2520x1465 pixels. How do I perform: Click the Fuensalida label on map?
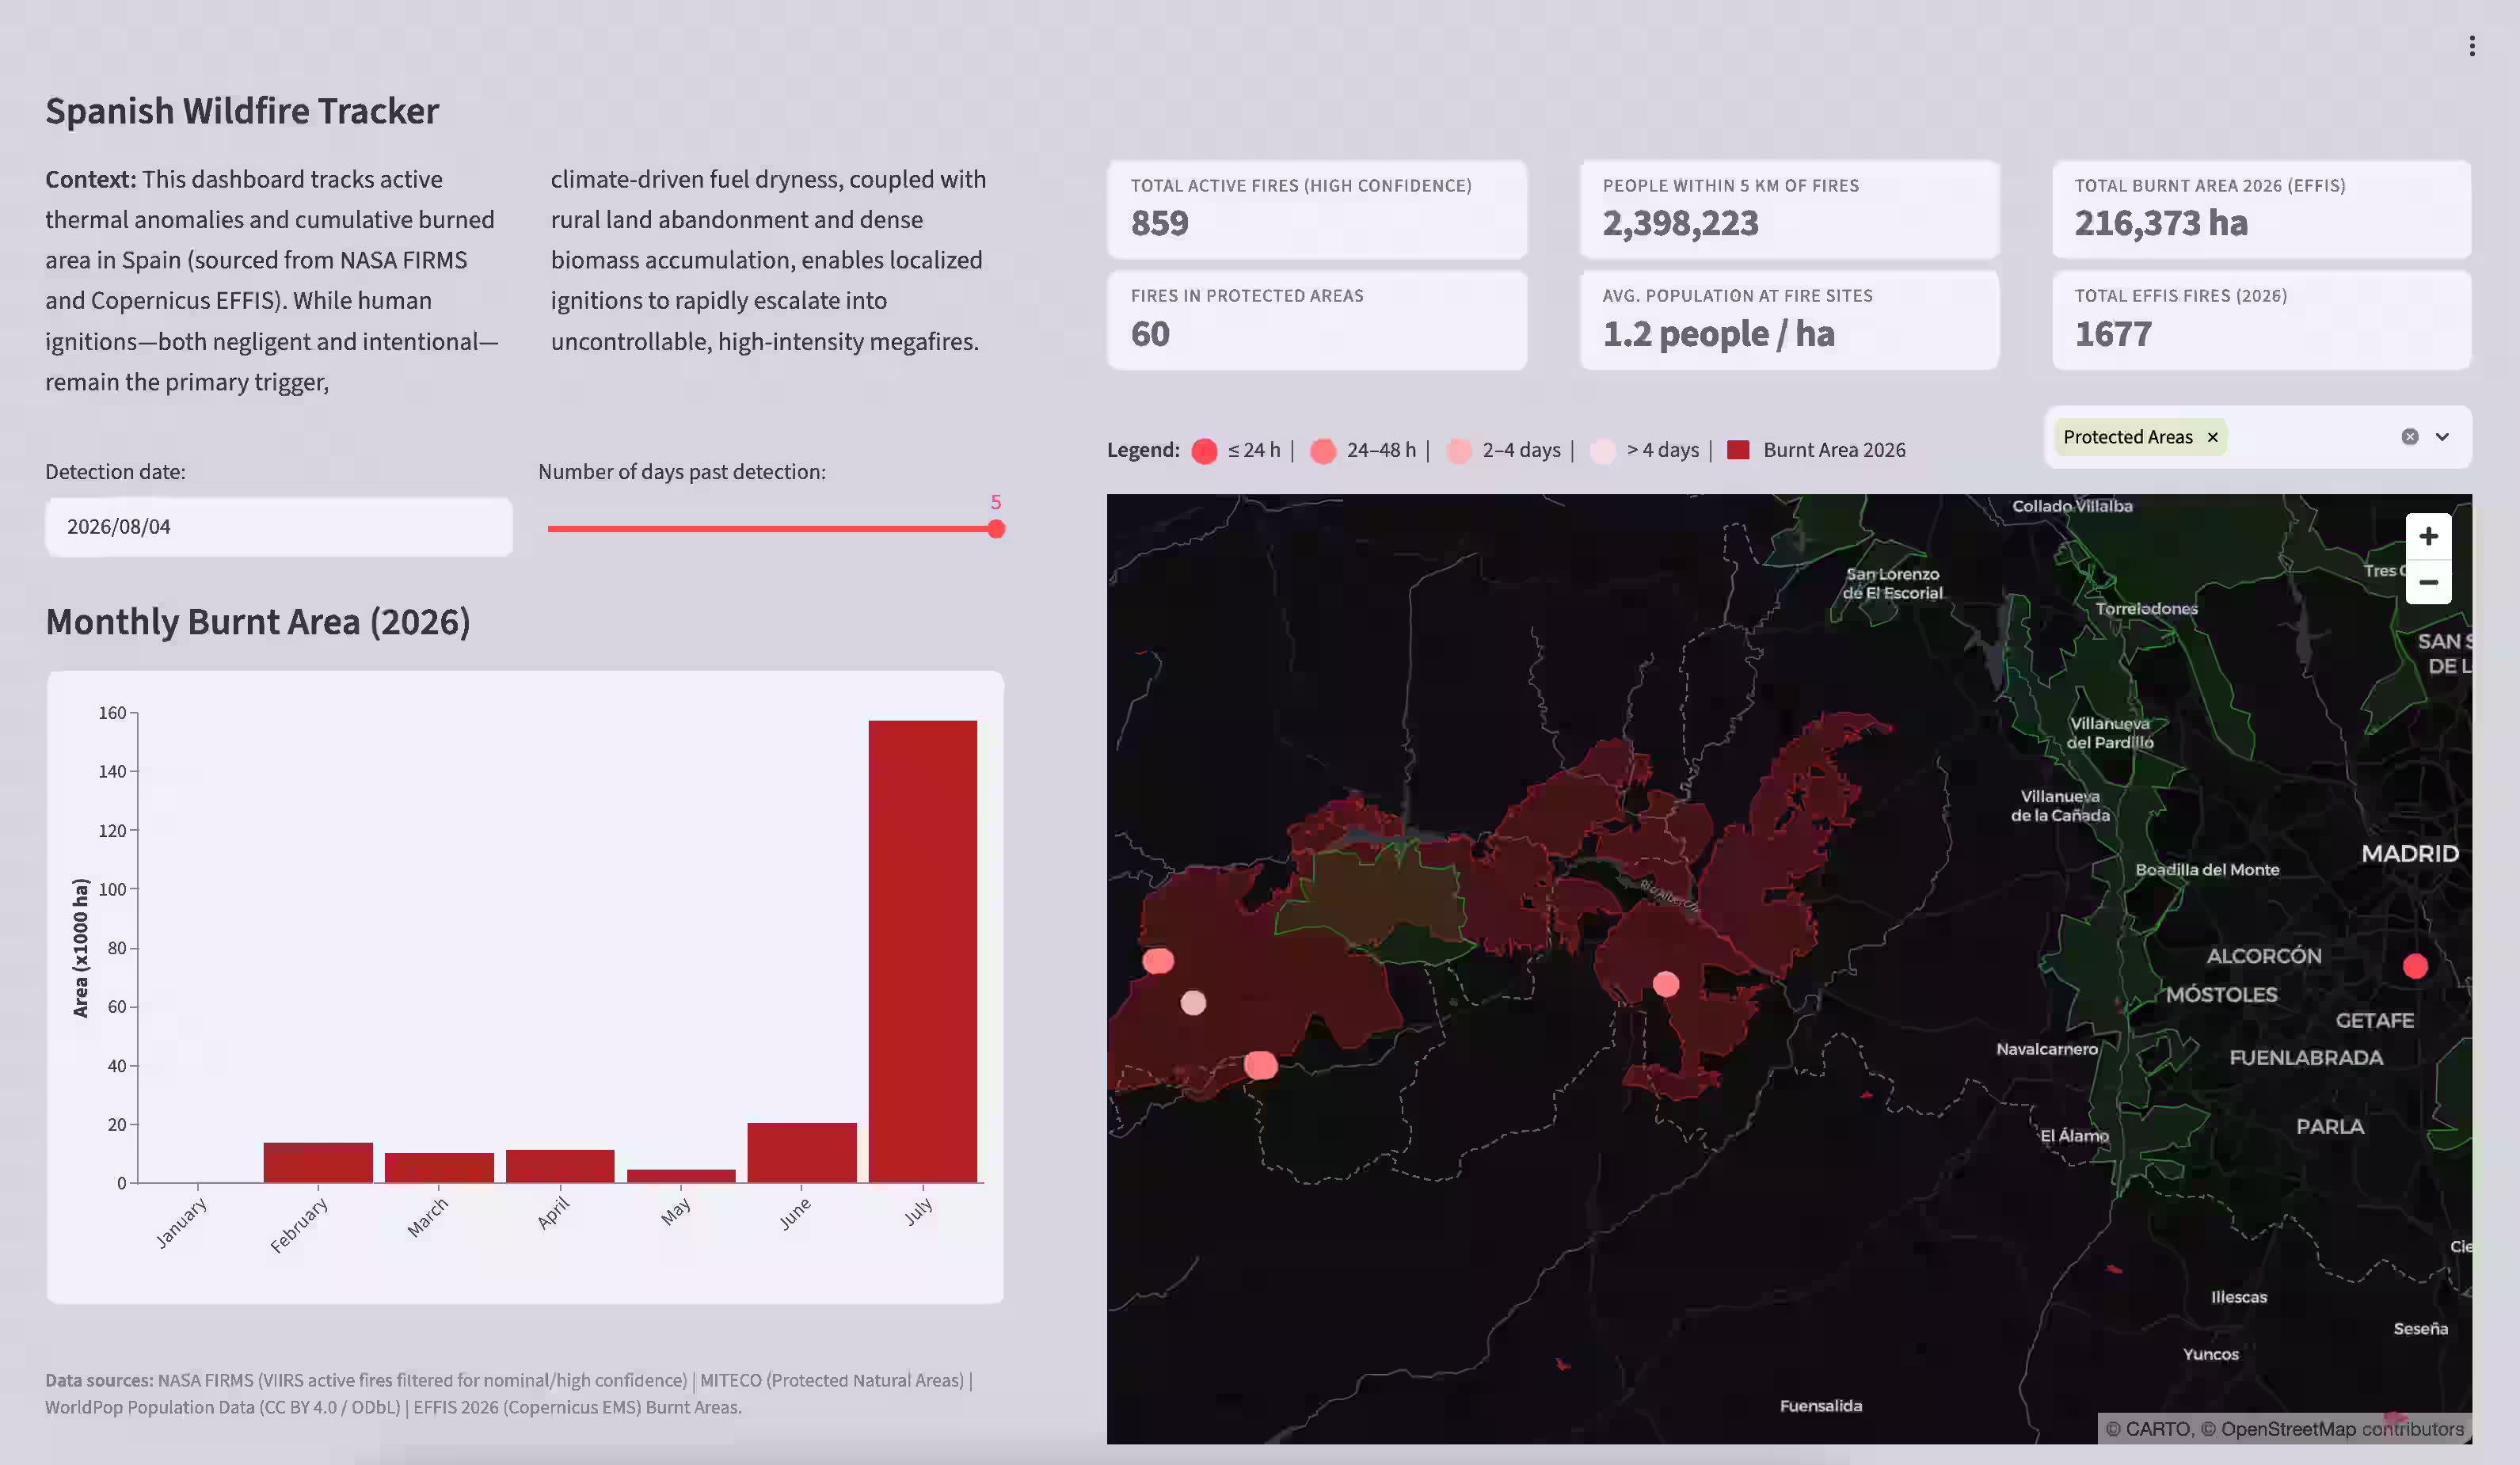coord(1820,1406)
